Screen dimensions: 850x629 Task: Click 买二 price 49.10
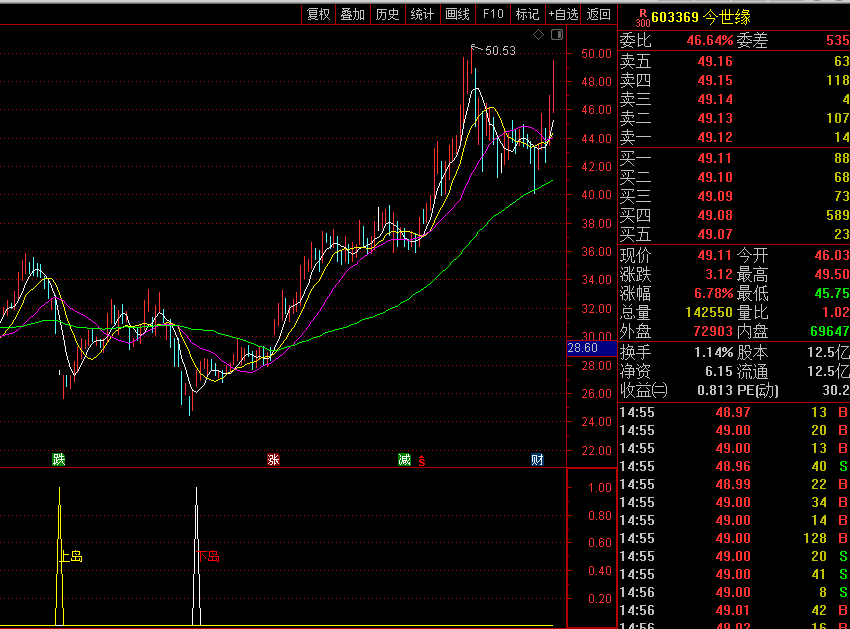click(x=715, y=177)
